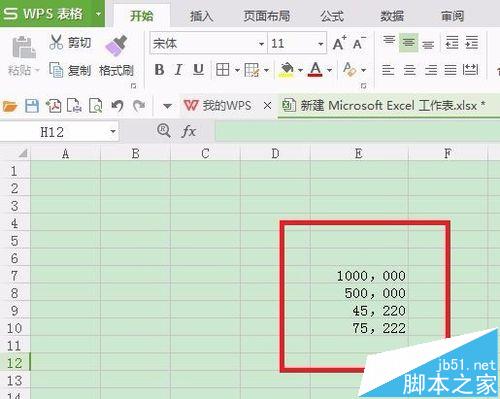Image resolution: width=500 pixels, height=399 pixels.
Task: Switch to the 开始 (Home) tab
Action: (x=141, y=16)
